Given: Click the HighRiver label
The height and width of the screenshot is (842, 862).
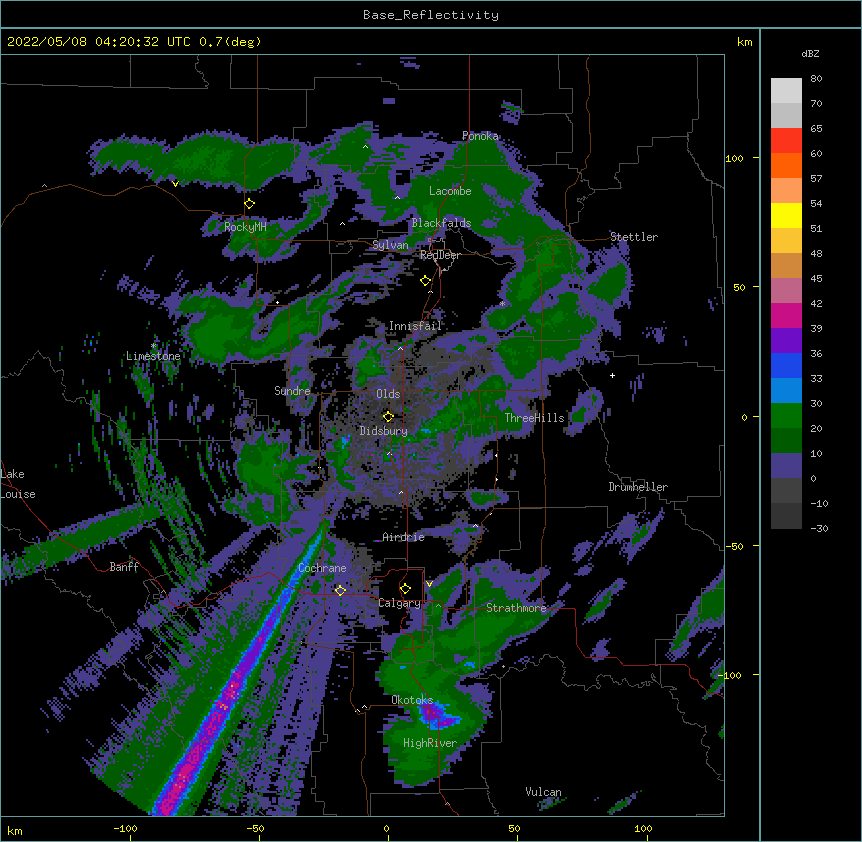Looking at the screenshot, I should coord(430,743).
